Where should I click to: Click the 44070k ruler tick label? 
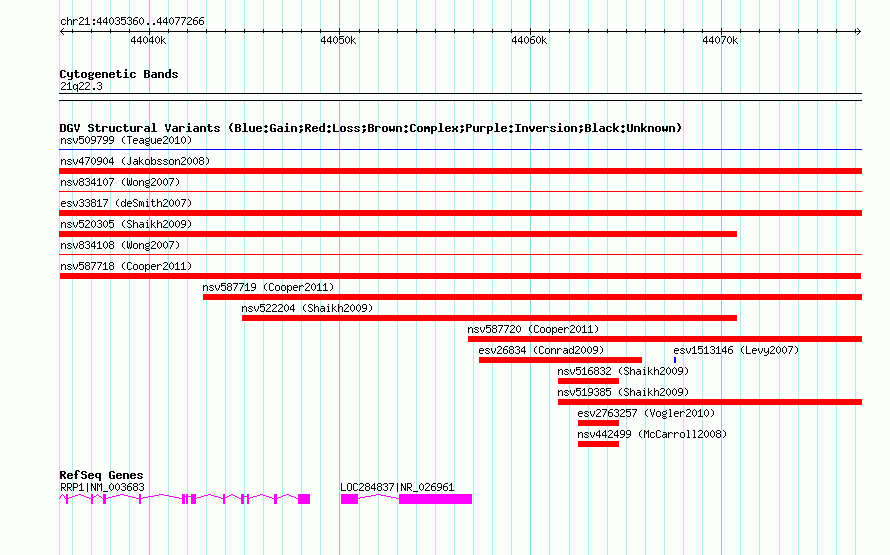pos(720,40)
